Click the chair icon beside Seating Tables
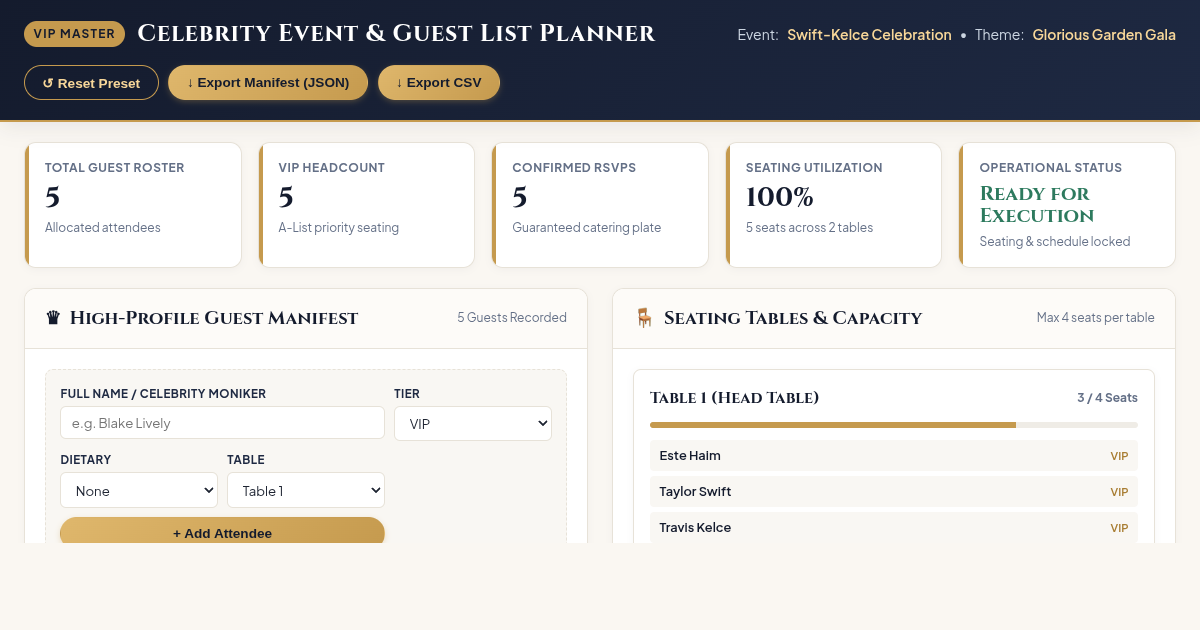Viewport: 1200px width, 630px height. pyautogui.click(x=644, y=318)
